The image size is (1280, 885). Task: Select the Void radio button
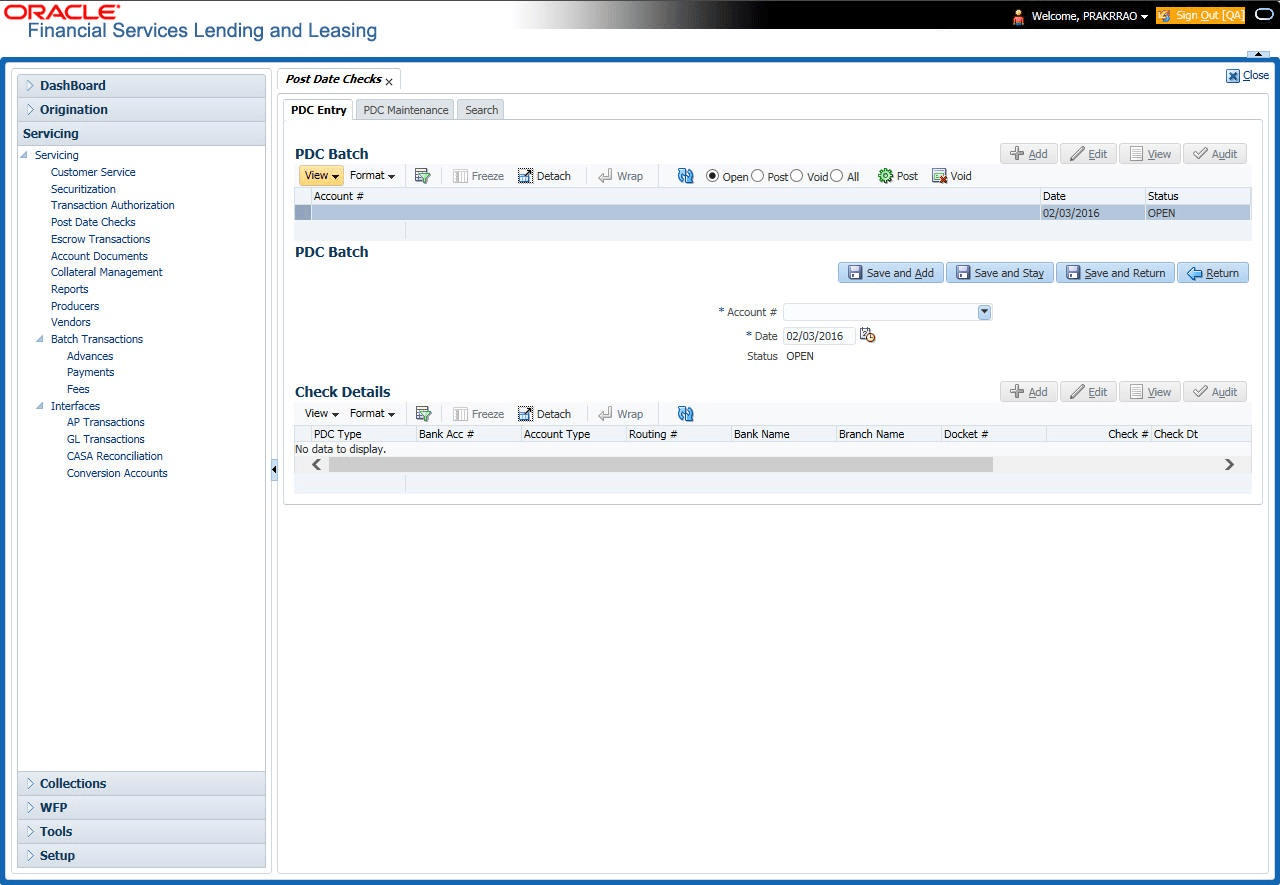point(797,176)
